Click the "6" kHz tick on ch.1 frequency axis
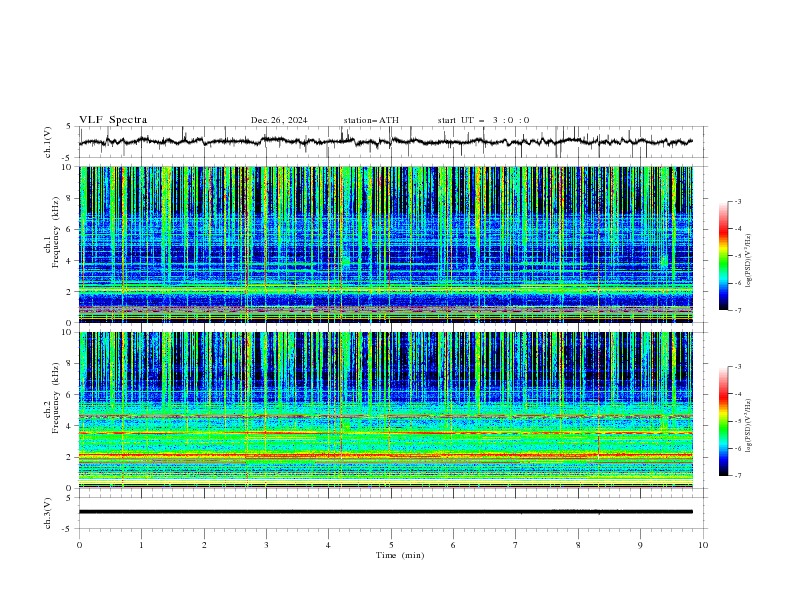Viewport: 792px width, 612px height. pos(71,229)
